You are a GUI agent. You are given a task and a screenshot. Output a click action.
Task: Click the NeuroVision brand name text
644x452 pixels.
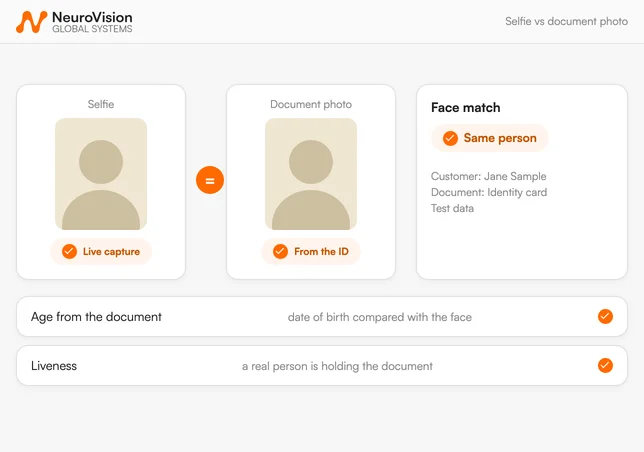[x=92, y=17]
